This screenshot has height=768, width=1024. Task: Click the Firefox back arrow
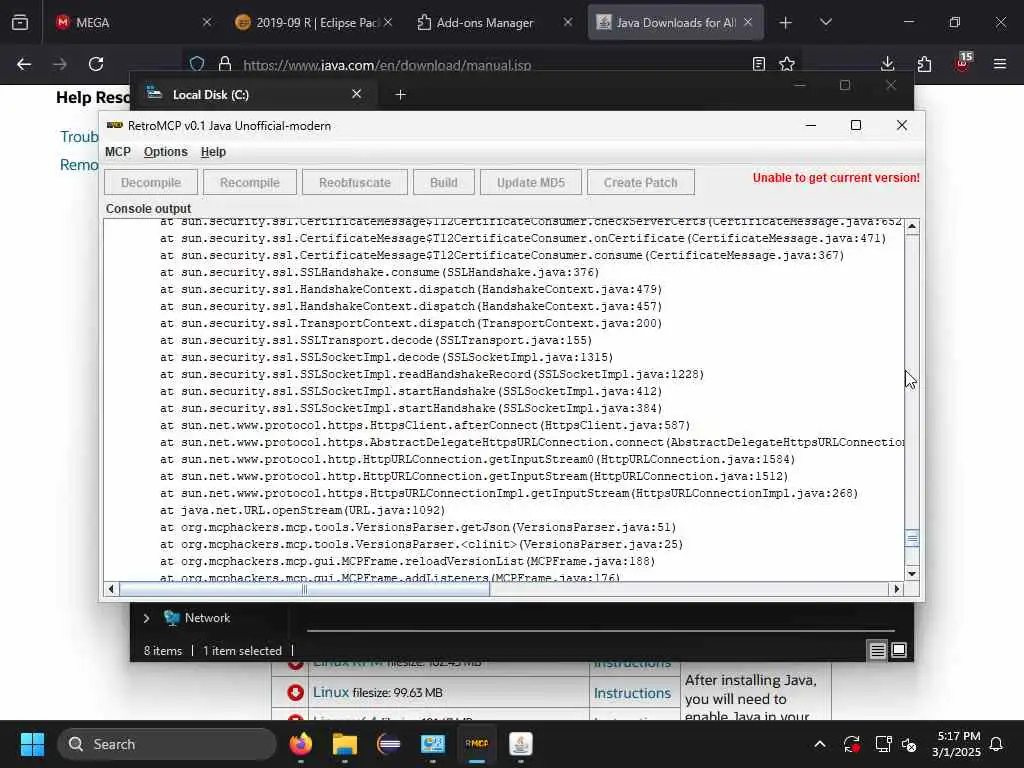[x=24, y=64]
